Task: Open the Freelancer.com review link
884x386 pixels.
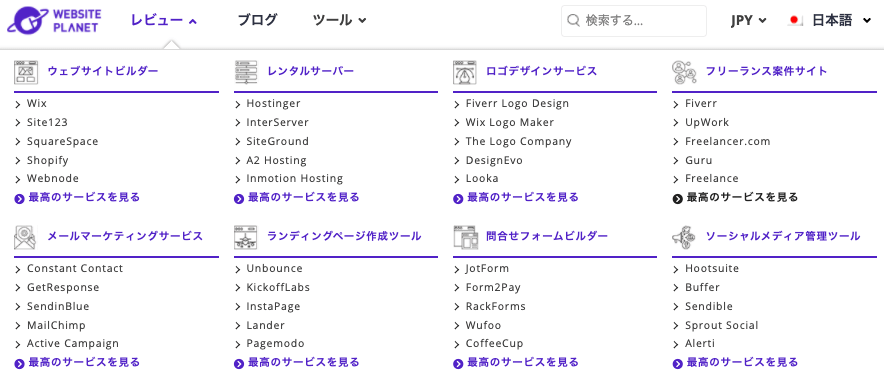Action: click(x=727, y=141)
